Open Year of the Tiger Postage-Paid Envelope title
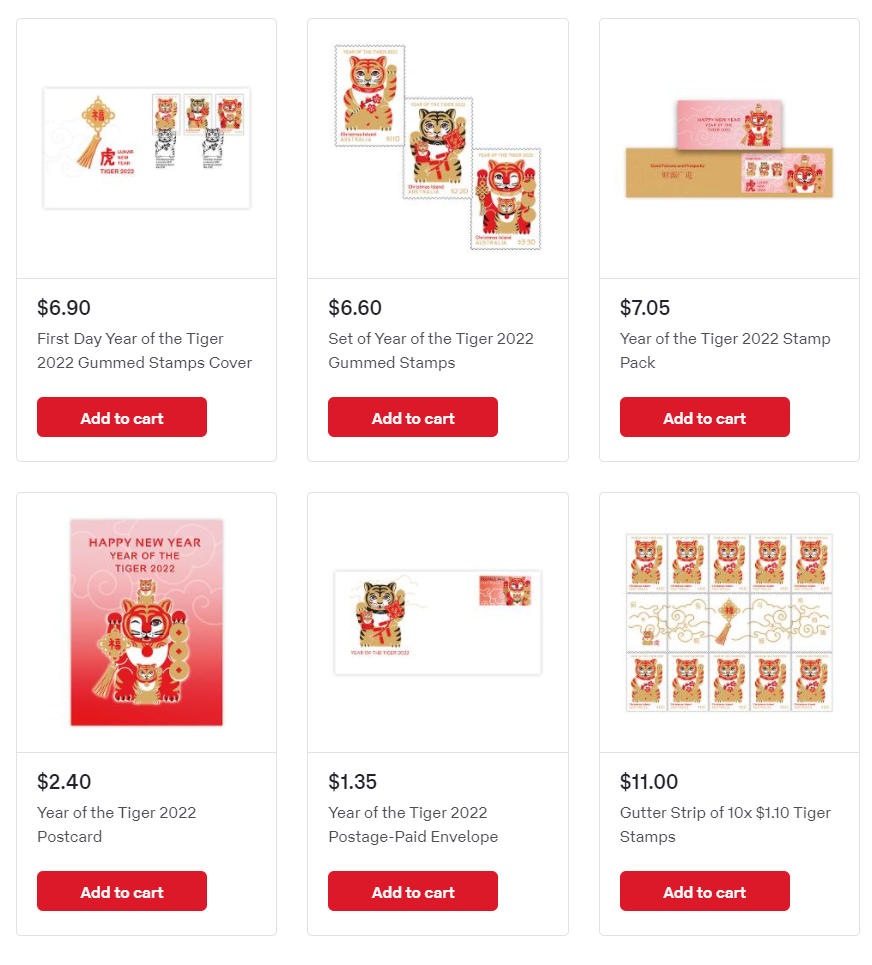Viewport: 872px width, 965px height. point(413,825)
